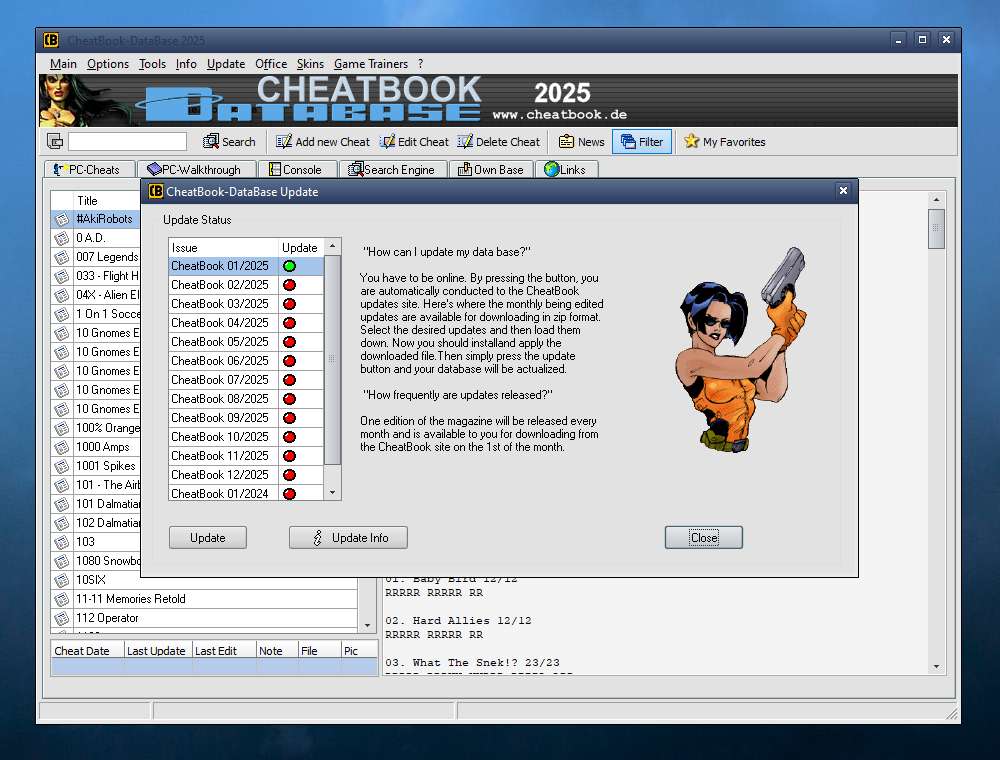Viewport: 1000px width, 760px height.
Task: Open the Main menu
Action: (63, 64)
